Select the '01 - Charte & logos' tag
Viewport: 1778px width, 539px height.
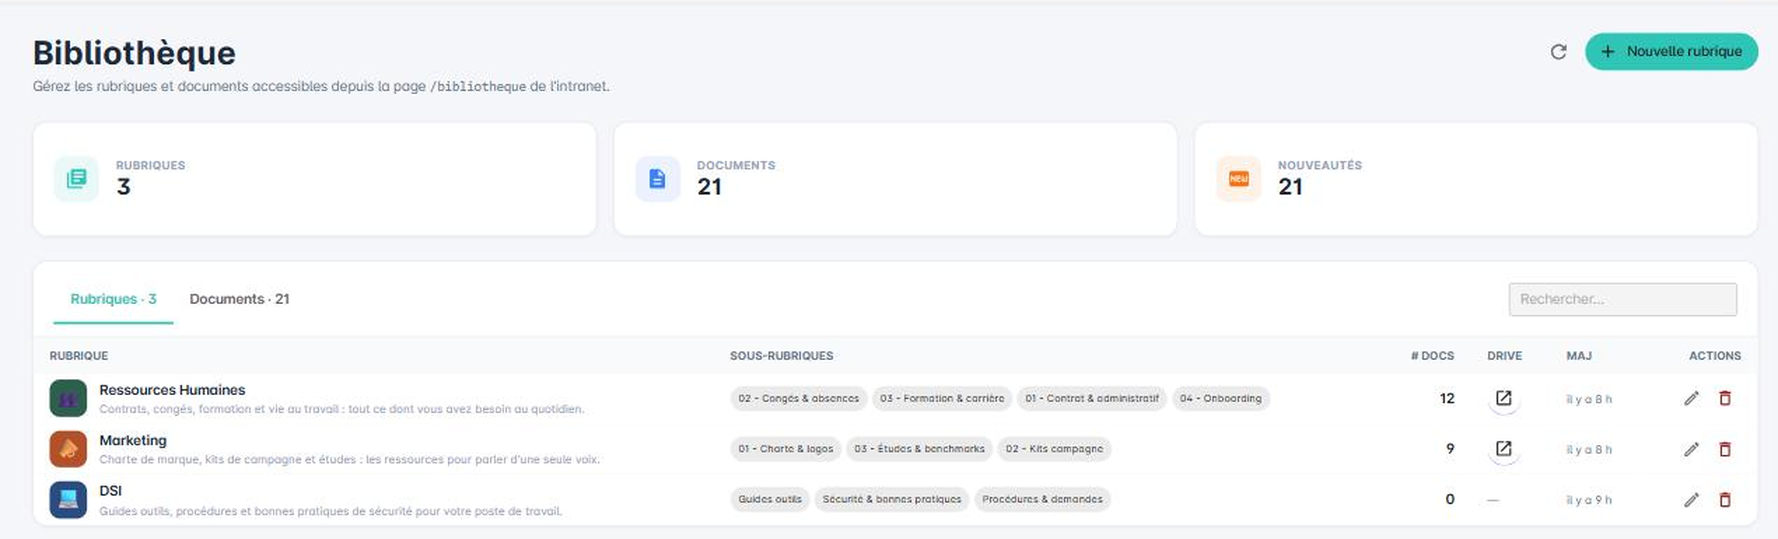786,449
